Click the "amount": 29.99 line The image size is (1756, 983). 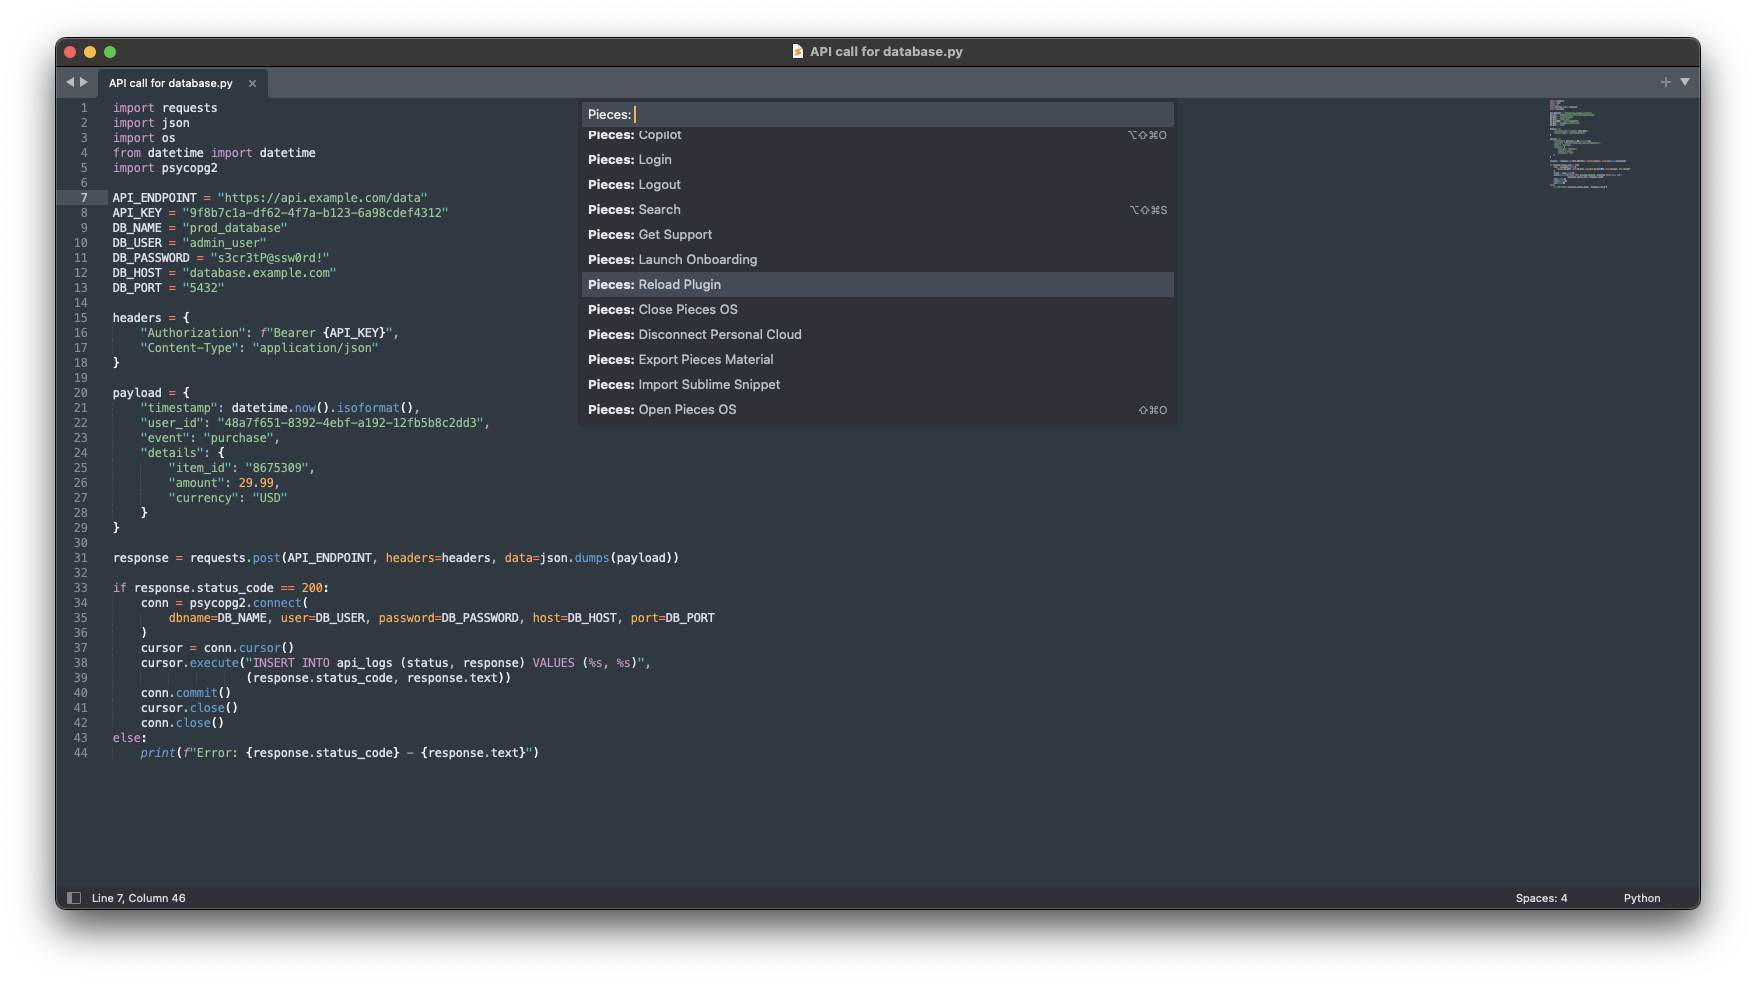(224, 483)
